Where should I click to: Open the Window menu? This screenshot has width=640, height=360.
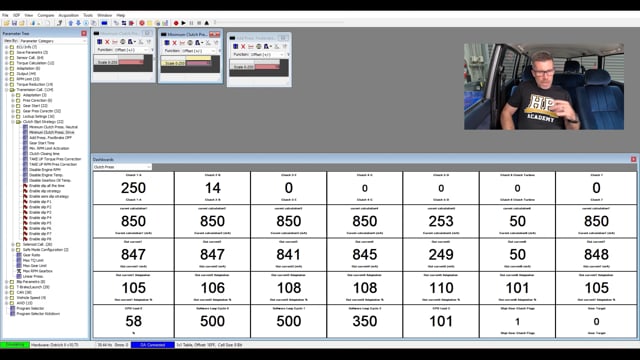point(104,15)
